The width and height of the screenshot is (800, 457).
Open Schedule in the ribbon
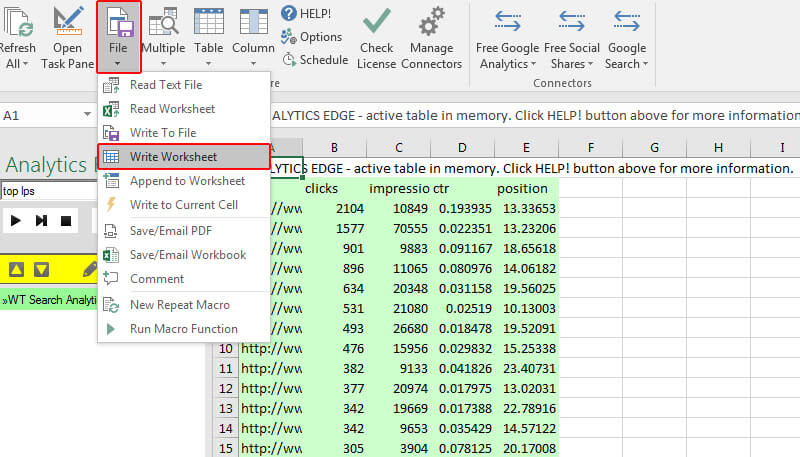click(315, 60)
